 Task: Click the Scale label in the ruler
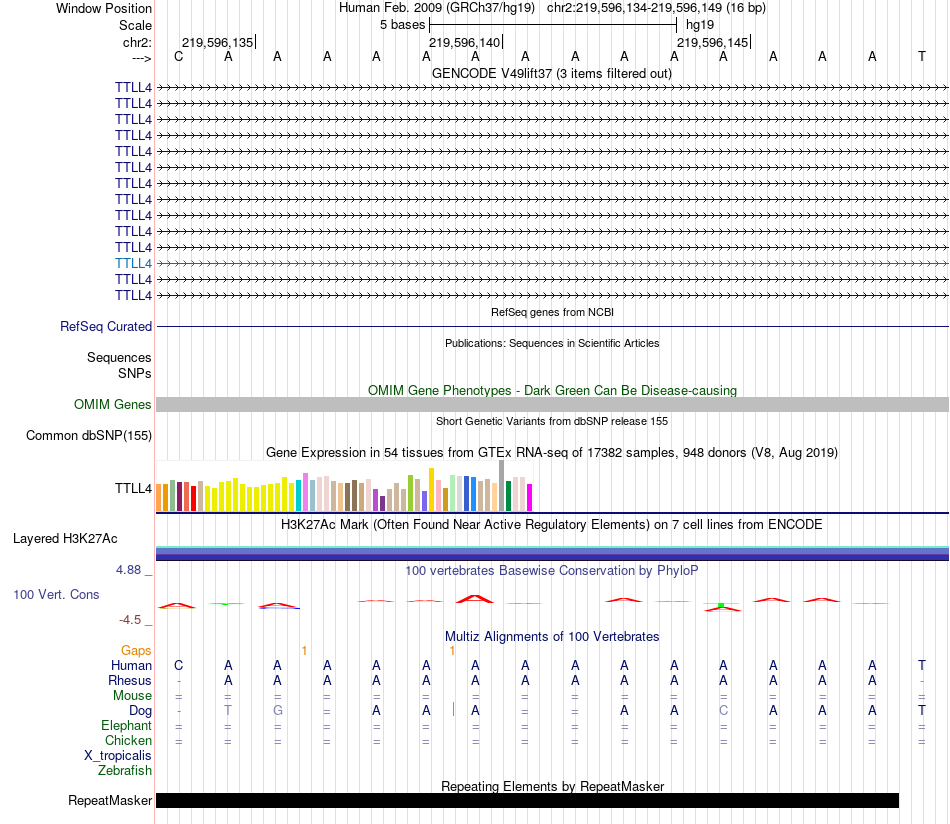click(x=135, y=25)
